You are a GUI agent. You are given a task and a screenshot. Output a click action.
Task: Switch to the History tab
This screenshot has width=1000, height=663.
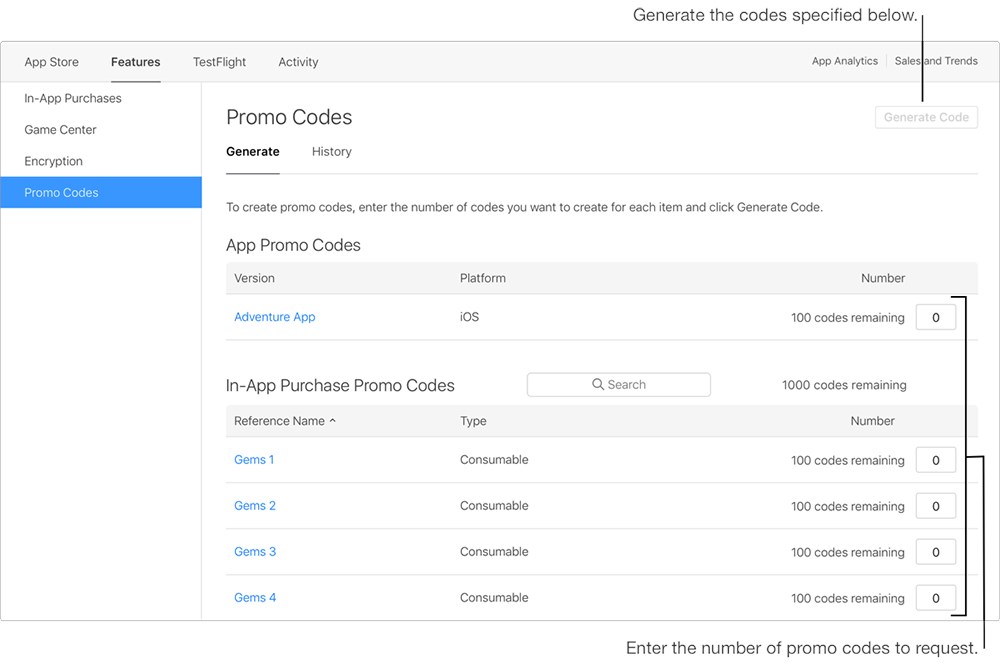pyautogui.click(x=331, y=152)
